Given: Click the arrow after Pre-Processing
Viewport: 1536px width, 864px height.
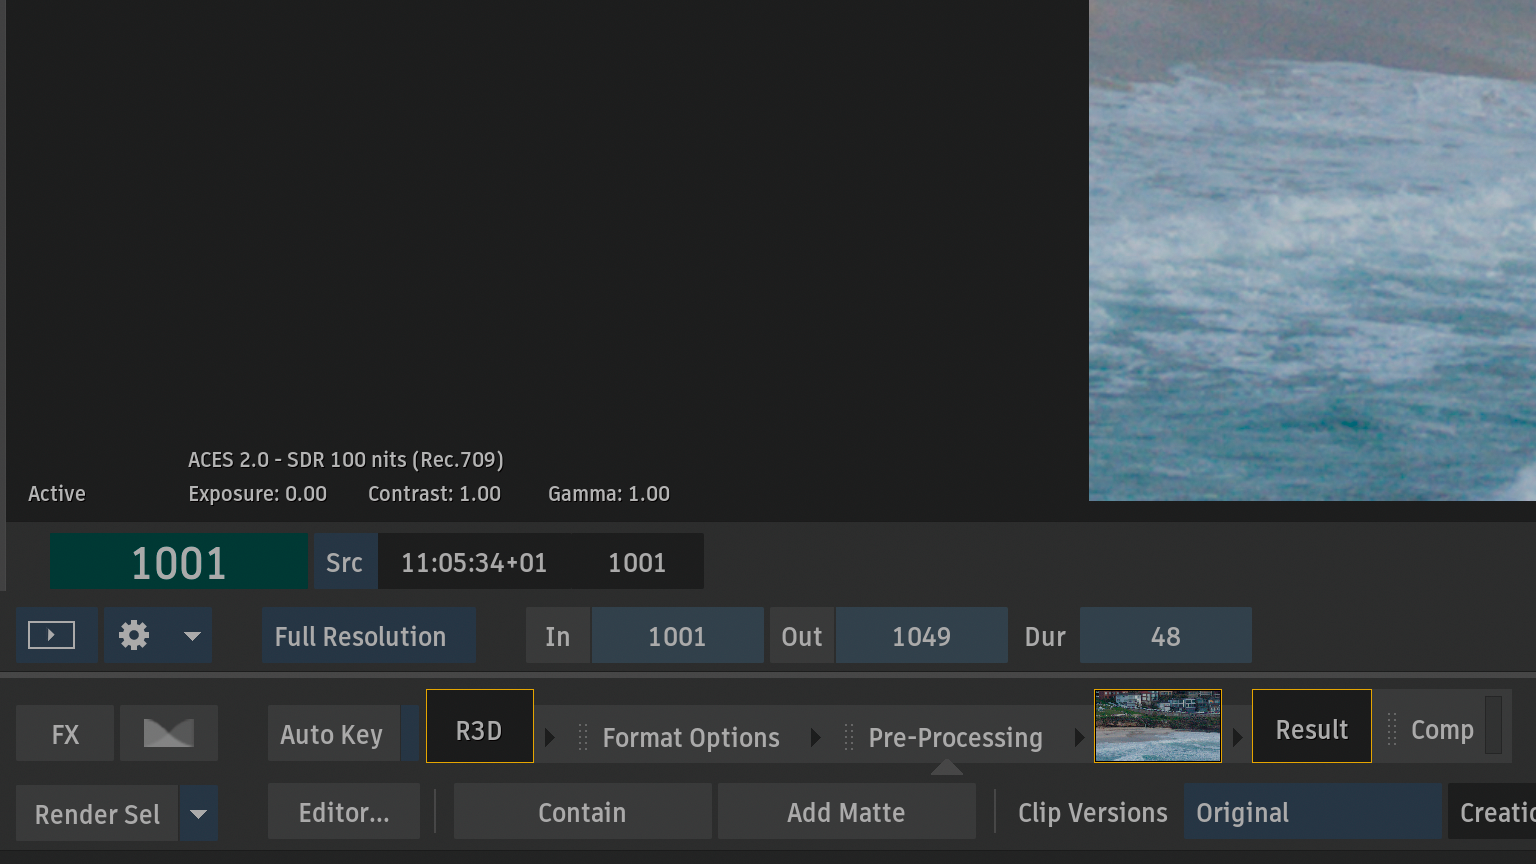Looking at the screenshot, I should click(1079, 738).
